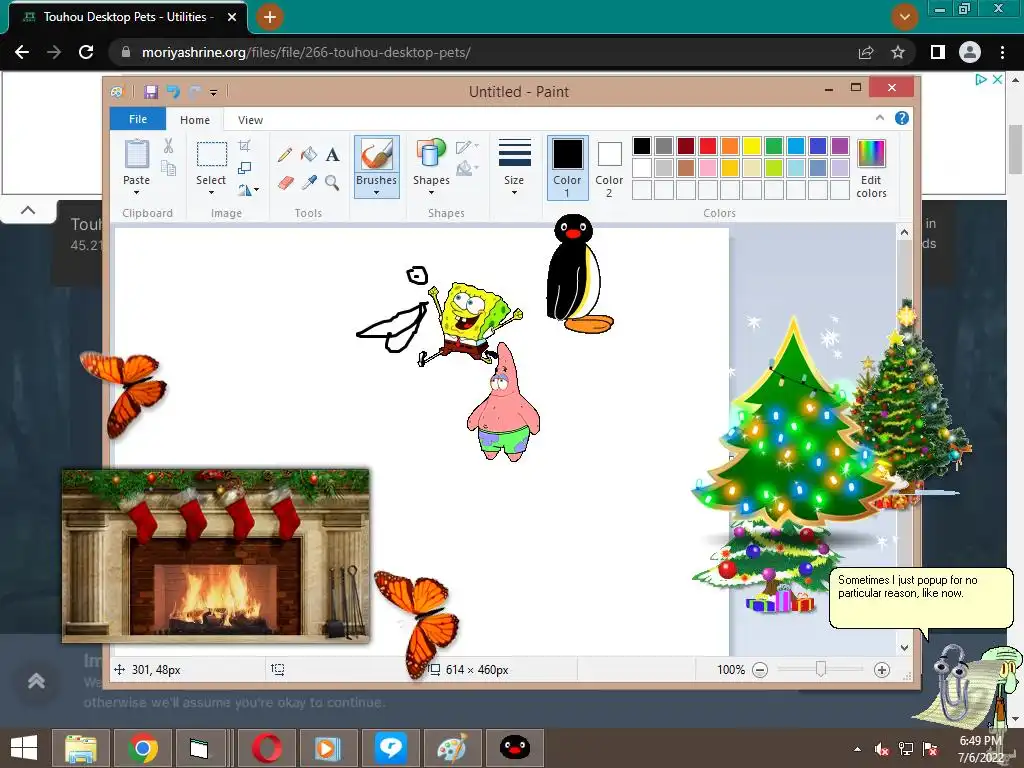Open the File menu in Paint
Viewport: 1024px width, 768px height.
(x=138, y=119)
